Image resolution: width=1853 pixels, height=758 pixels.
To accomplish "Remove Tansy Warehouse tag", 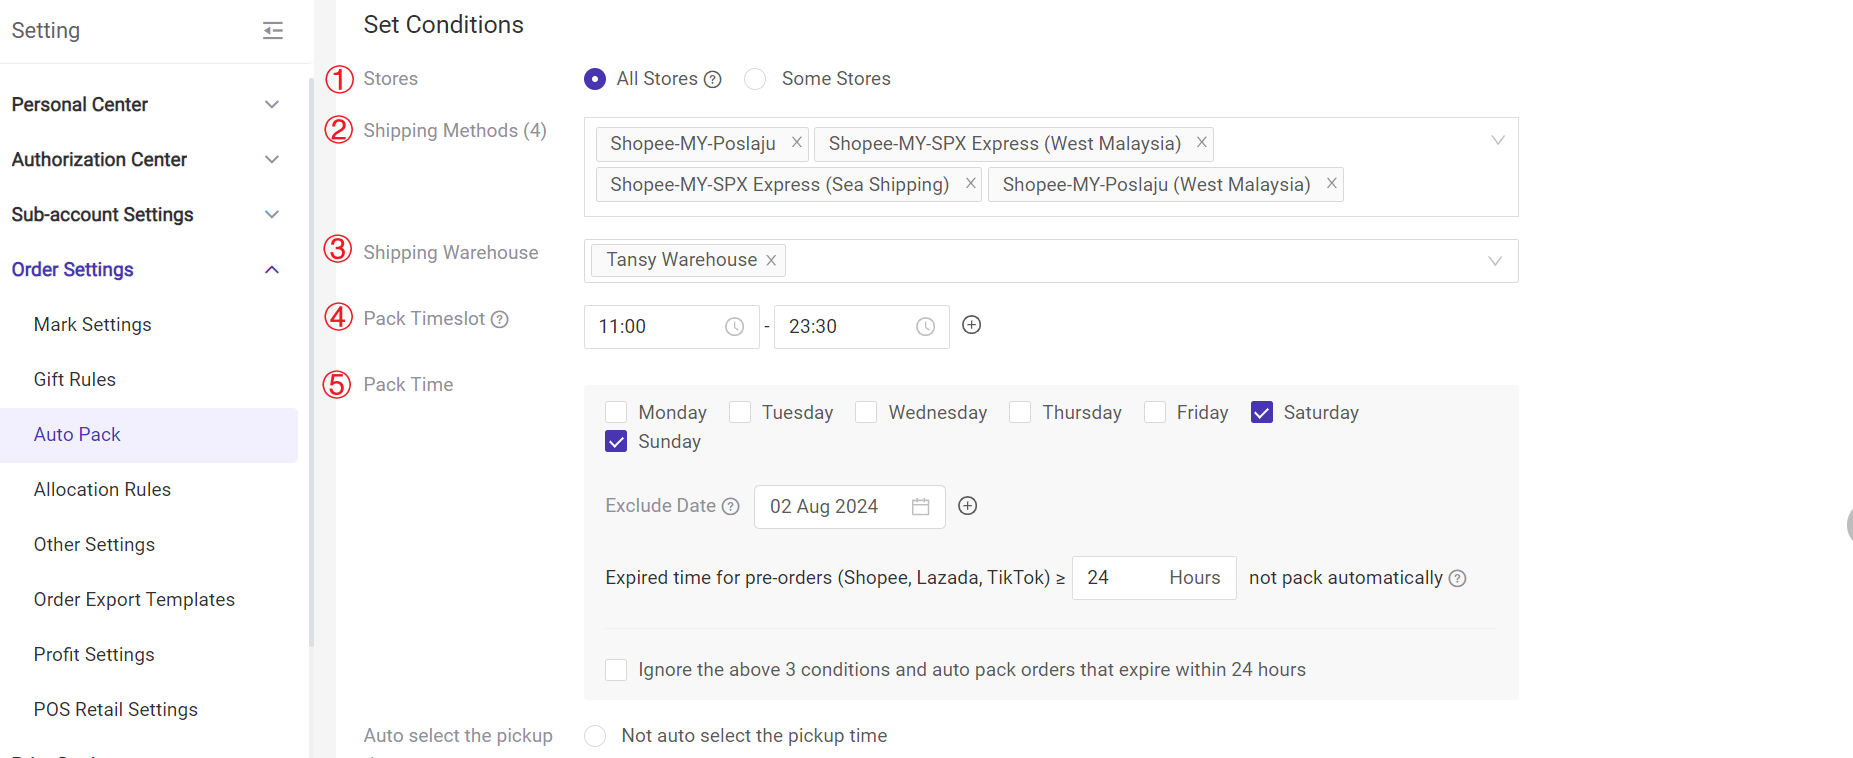I will point(771,260).
